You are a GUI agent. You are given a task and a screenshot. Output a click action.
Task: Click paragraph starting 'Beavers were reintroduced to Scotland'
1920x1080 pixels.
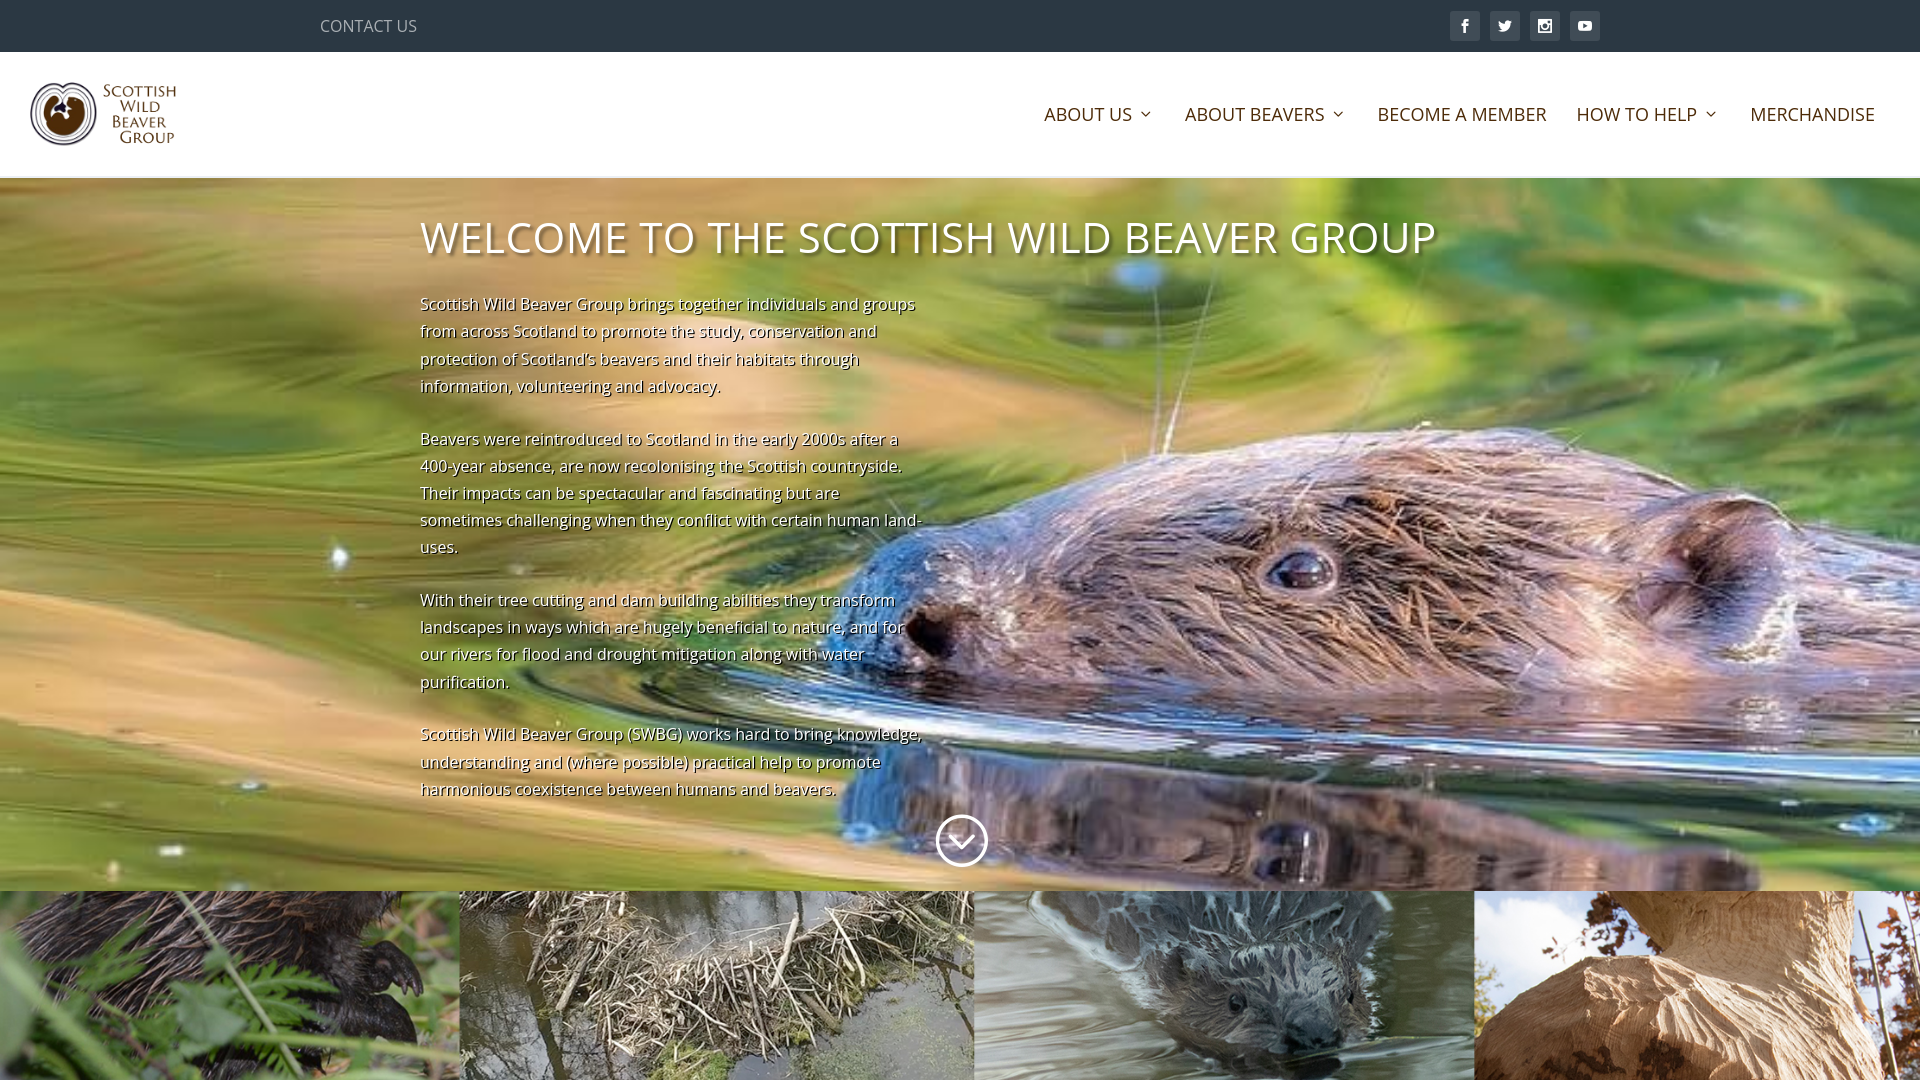(671, 493)
